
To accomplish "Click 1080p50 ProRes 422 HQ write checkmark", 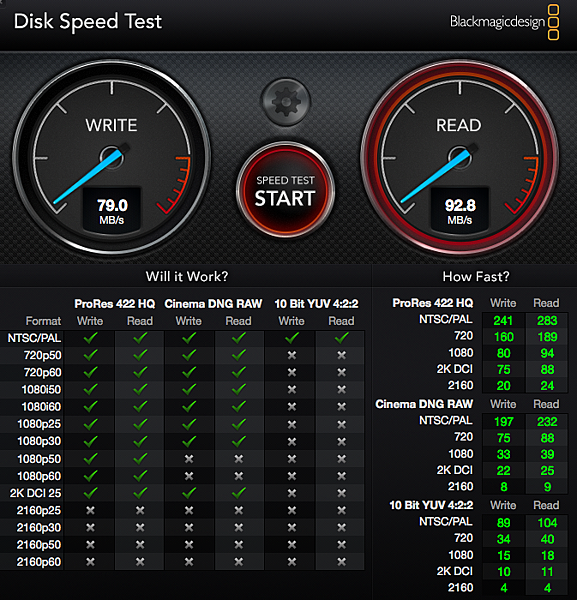I will [x=90, y=459].
